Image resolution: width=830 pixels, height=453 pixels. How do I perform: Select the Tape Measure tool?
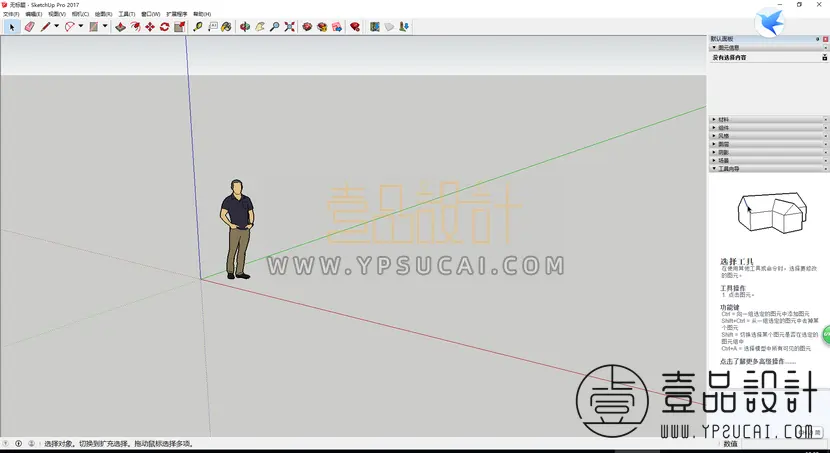point(198,26)
